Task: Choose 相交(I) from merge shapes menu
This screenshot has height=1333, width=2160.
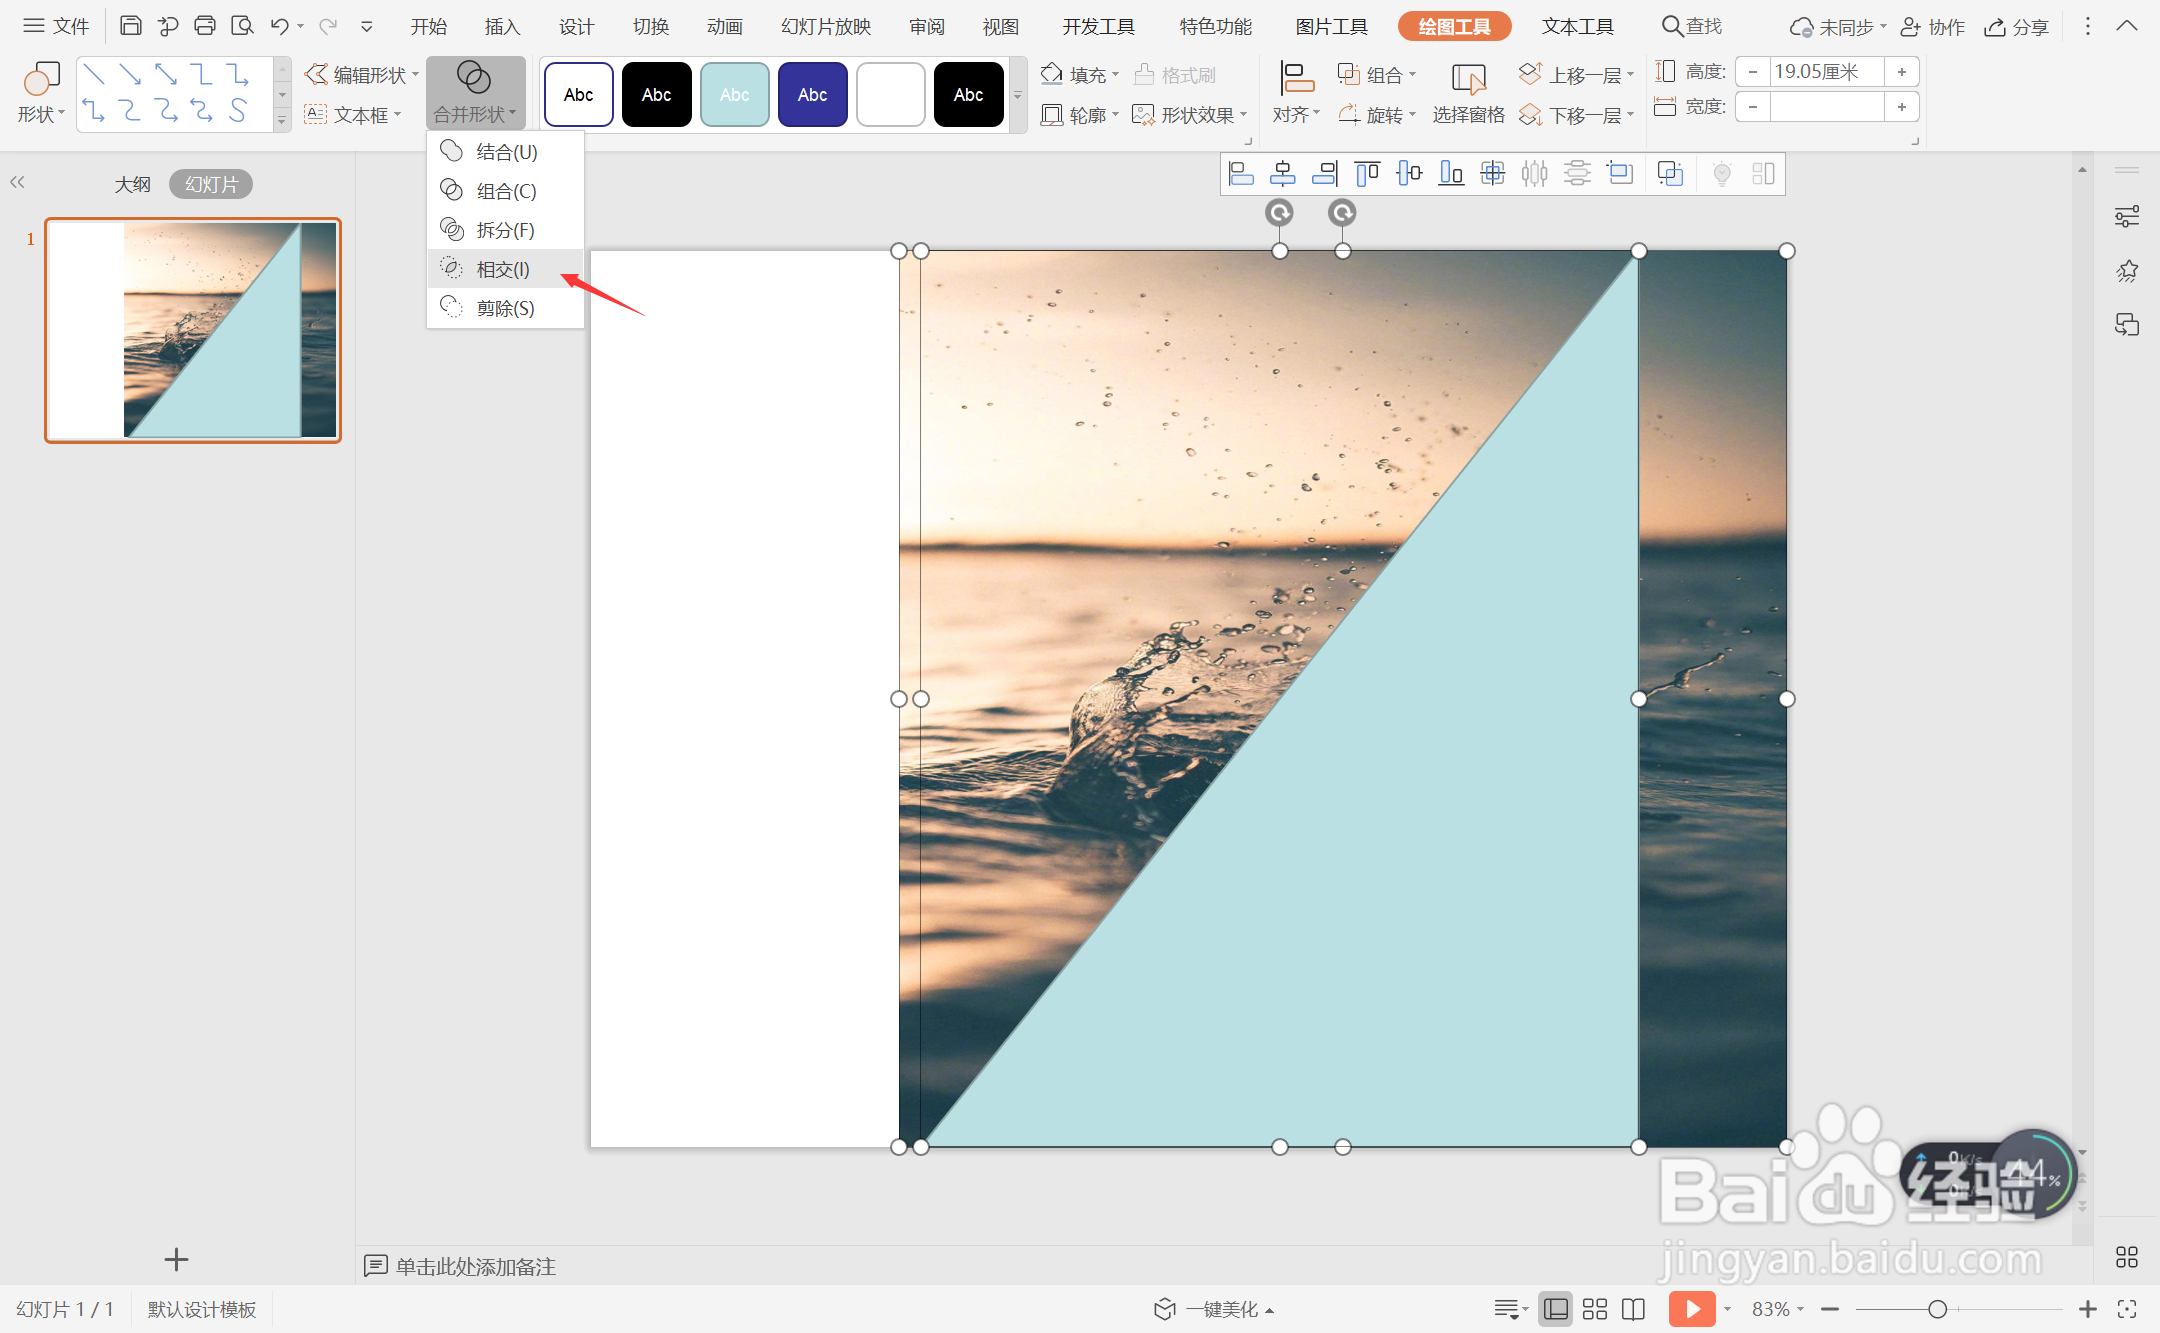Action: click(505, 269)
